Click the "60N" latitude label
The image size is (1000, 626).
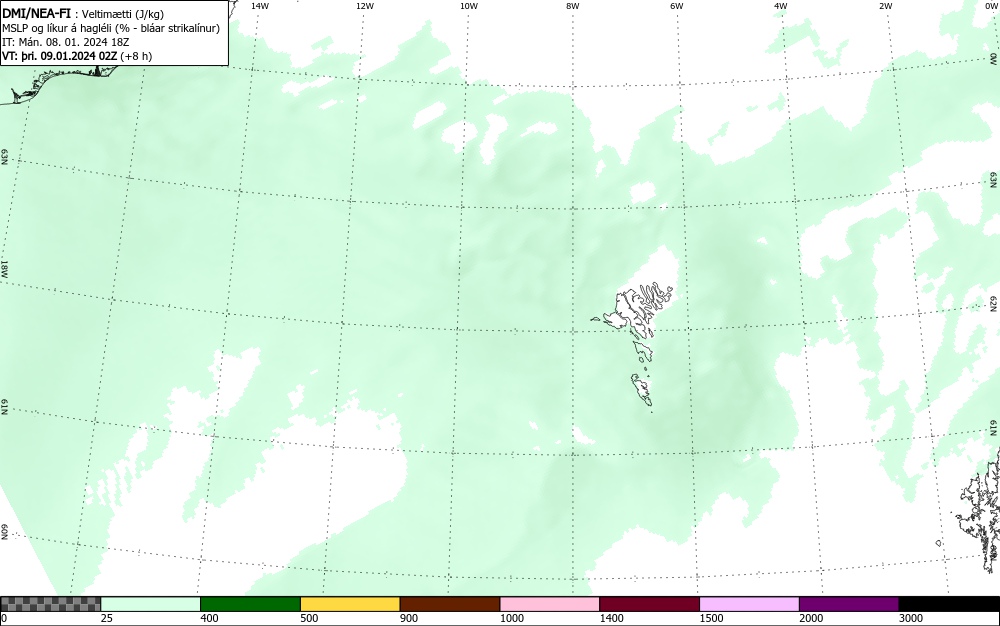coord(4,532)
